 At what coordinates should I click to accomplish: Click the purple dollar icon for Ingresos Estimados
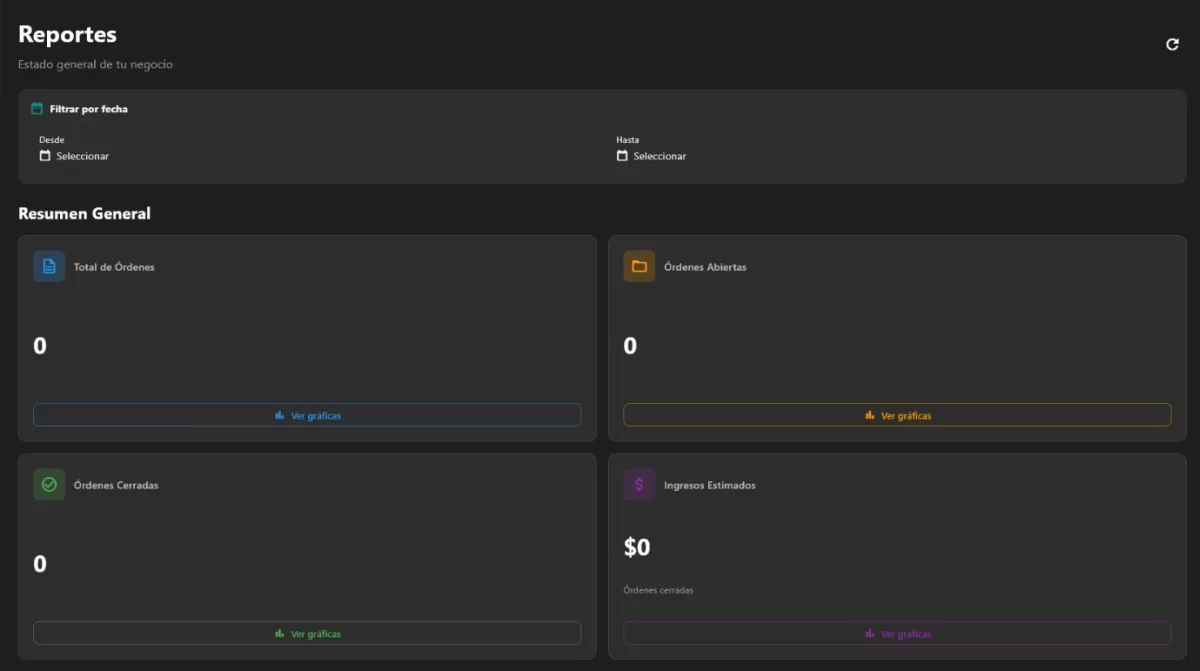pos(639,485)
